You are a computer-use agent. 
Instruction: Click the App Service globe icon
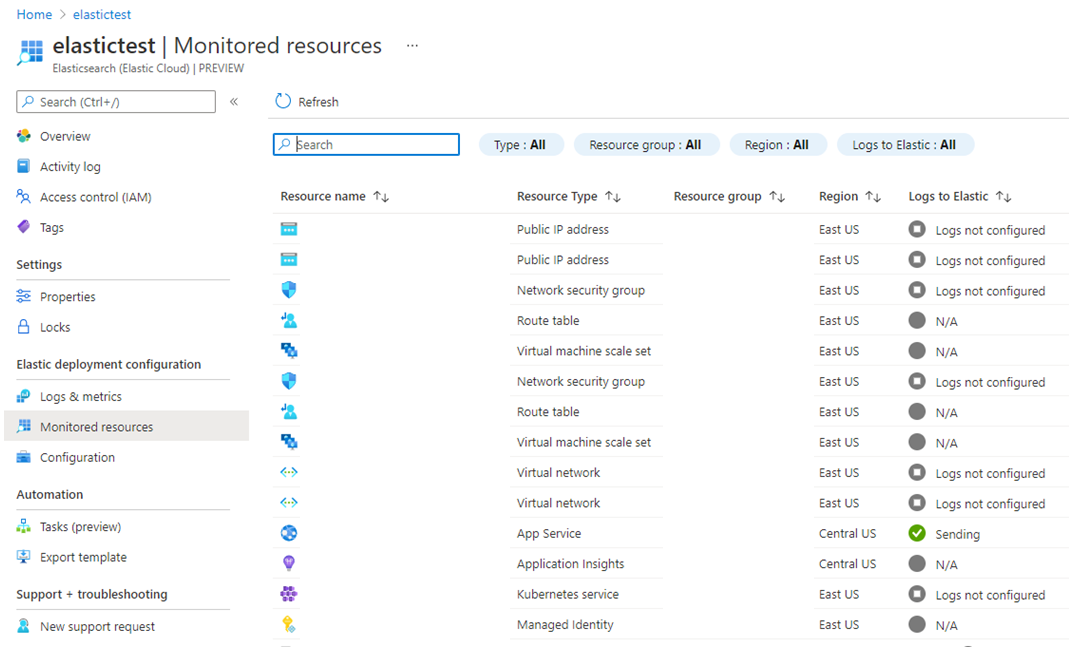coord(289,532)
